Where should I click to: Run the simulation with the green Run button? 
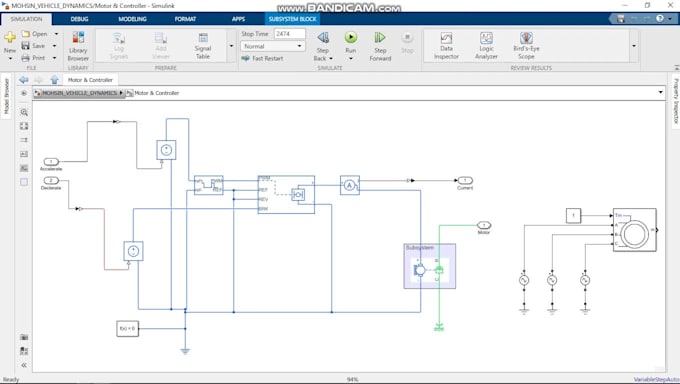(351, 37)
